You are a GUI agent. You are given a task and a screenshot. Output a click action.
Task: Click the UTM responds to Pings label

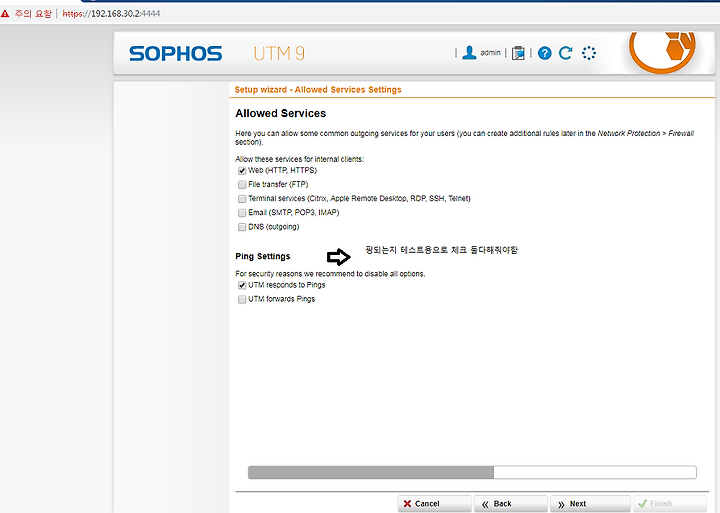point(287,285)
